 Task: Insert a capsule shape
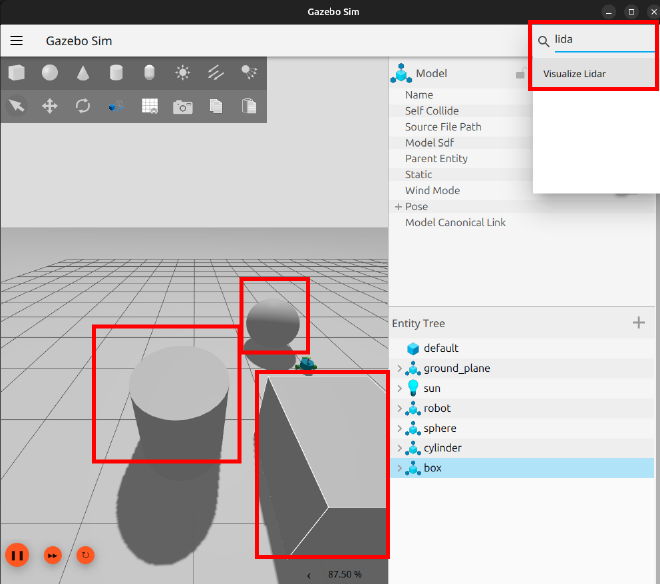[149, 72]
